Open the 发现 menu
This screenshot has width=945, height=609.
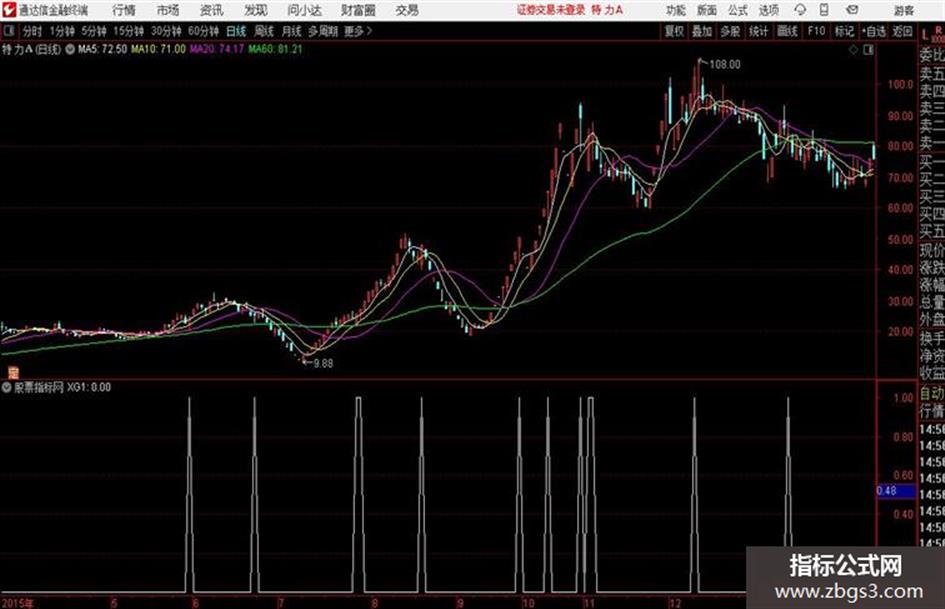point(256,10)
